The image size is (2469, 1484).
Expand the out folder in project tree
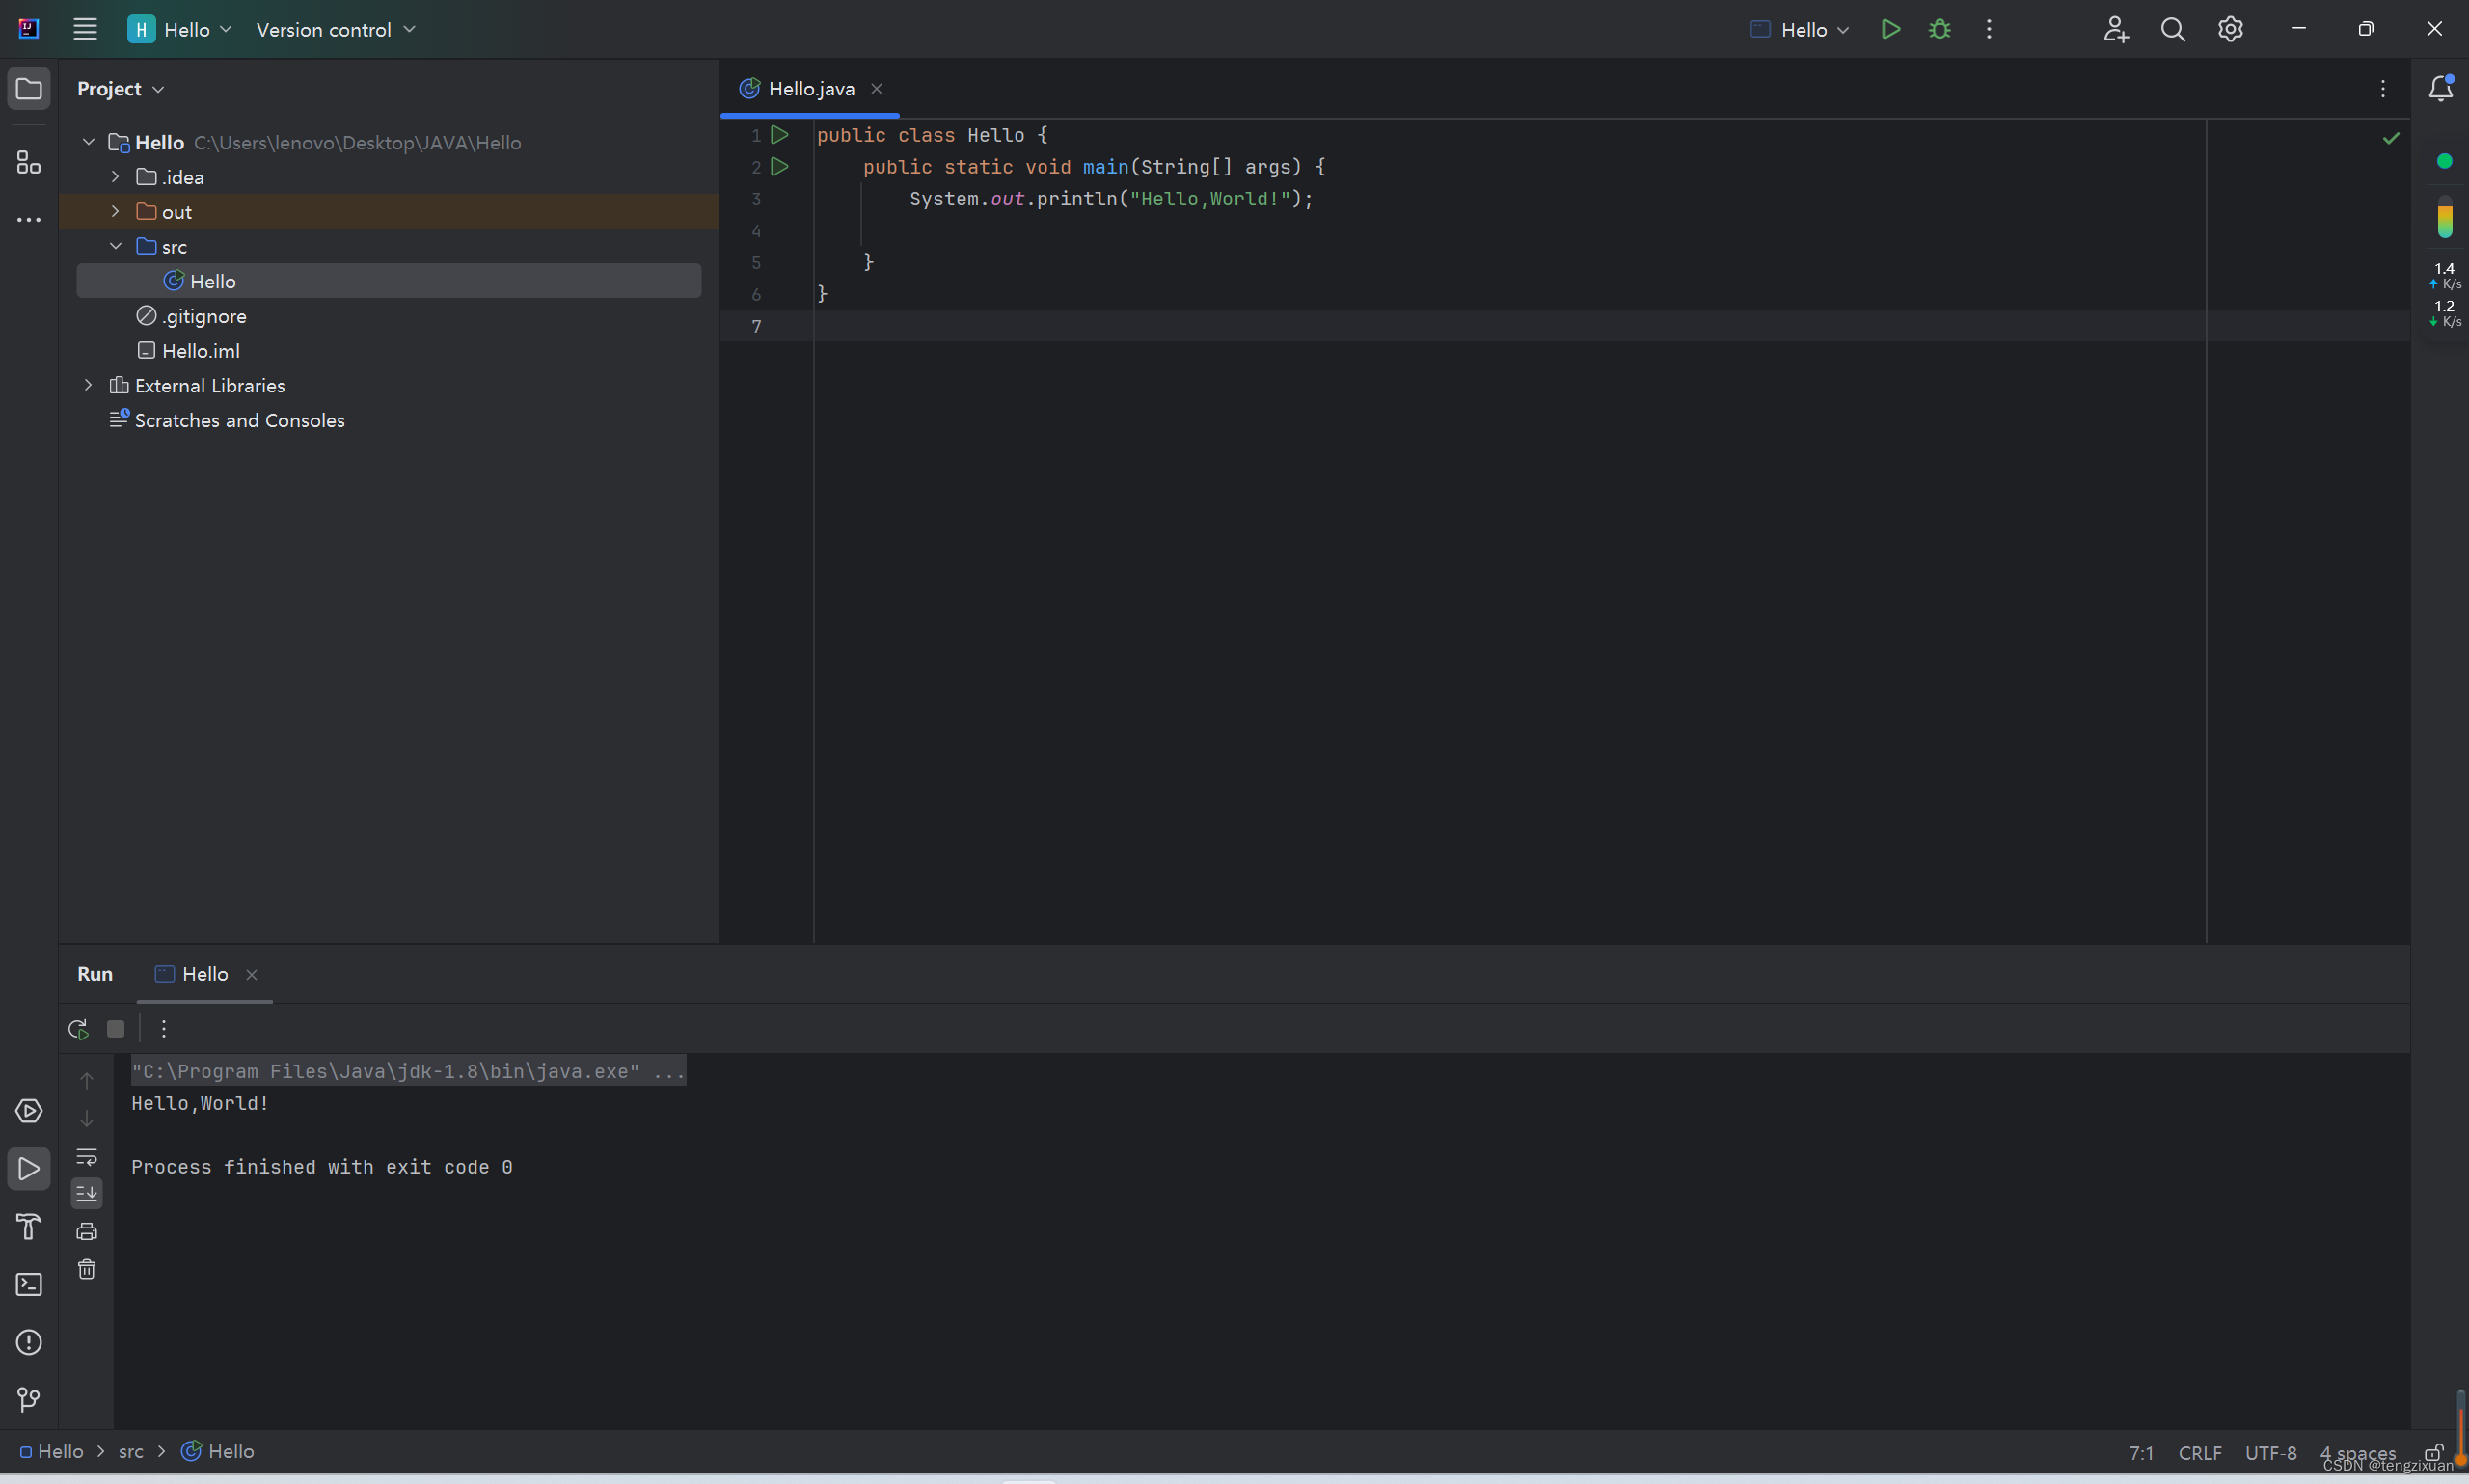click(x=115, y=211)
